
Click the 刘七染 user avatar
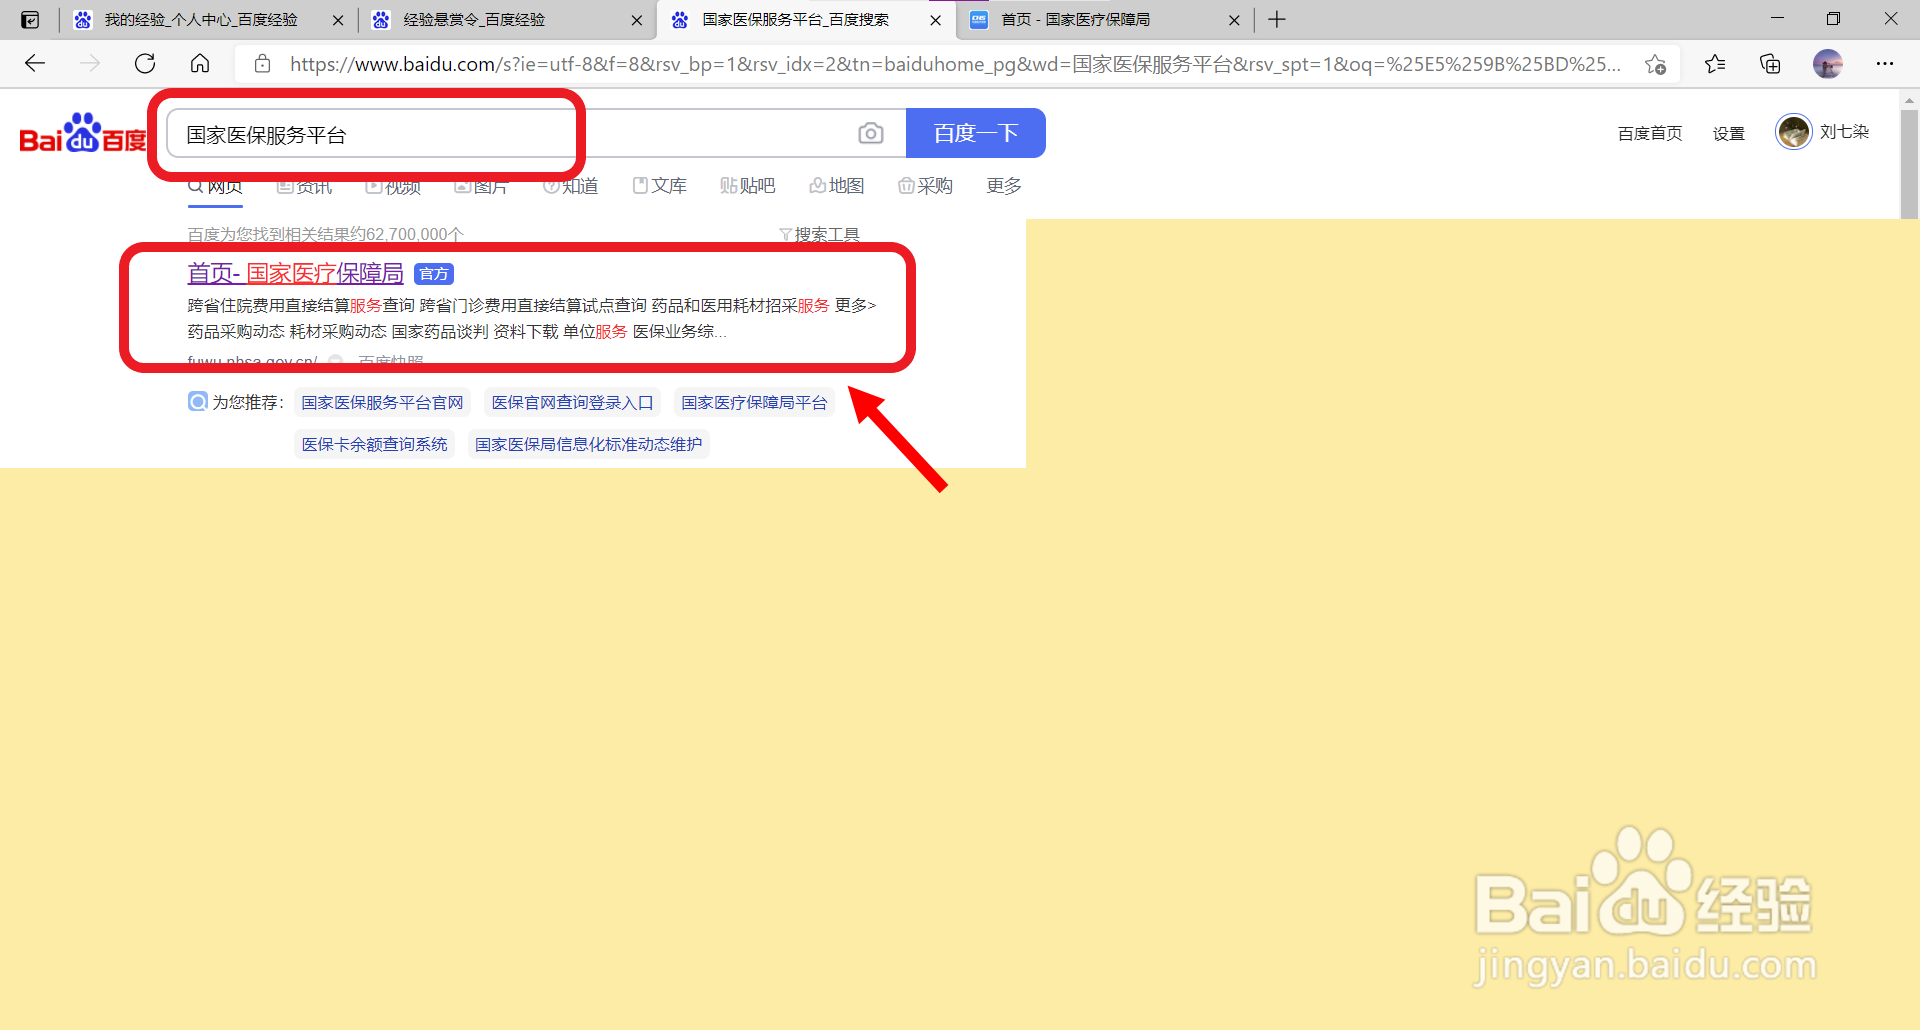coord(1793,132)
